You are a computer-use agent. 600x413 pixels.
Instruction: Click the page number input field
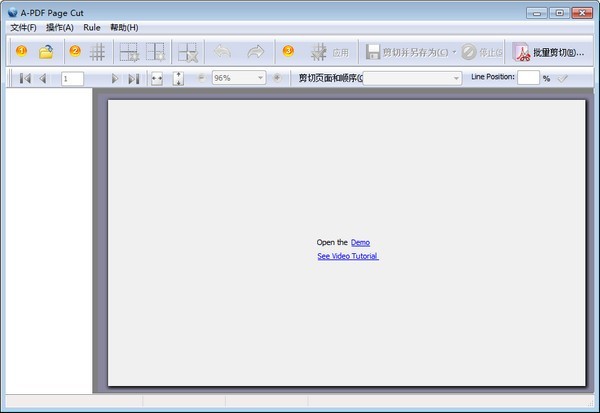72,78
